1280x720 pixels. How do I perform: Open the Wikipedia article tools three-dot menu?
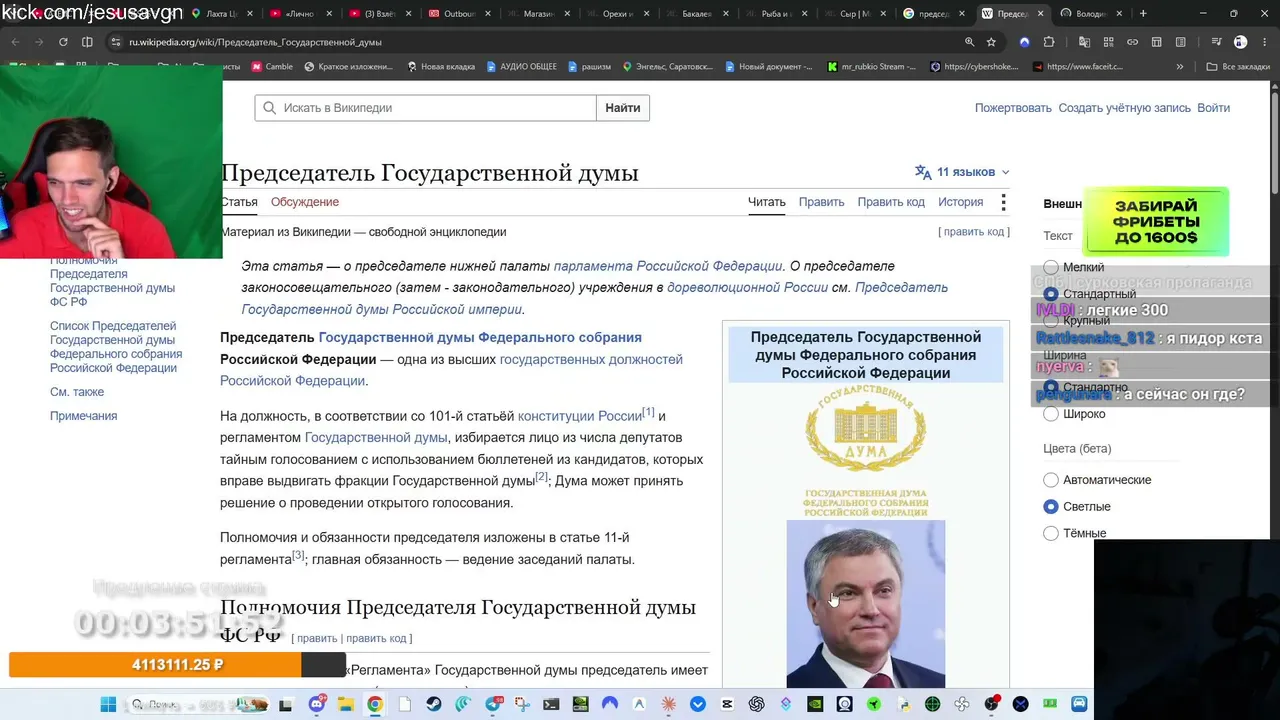pyautogui.click(x=1003, y=202)
